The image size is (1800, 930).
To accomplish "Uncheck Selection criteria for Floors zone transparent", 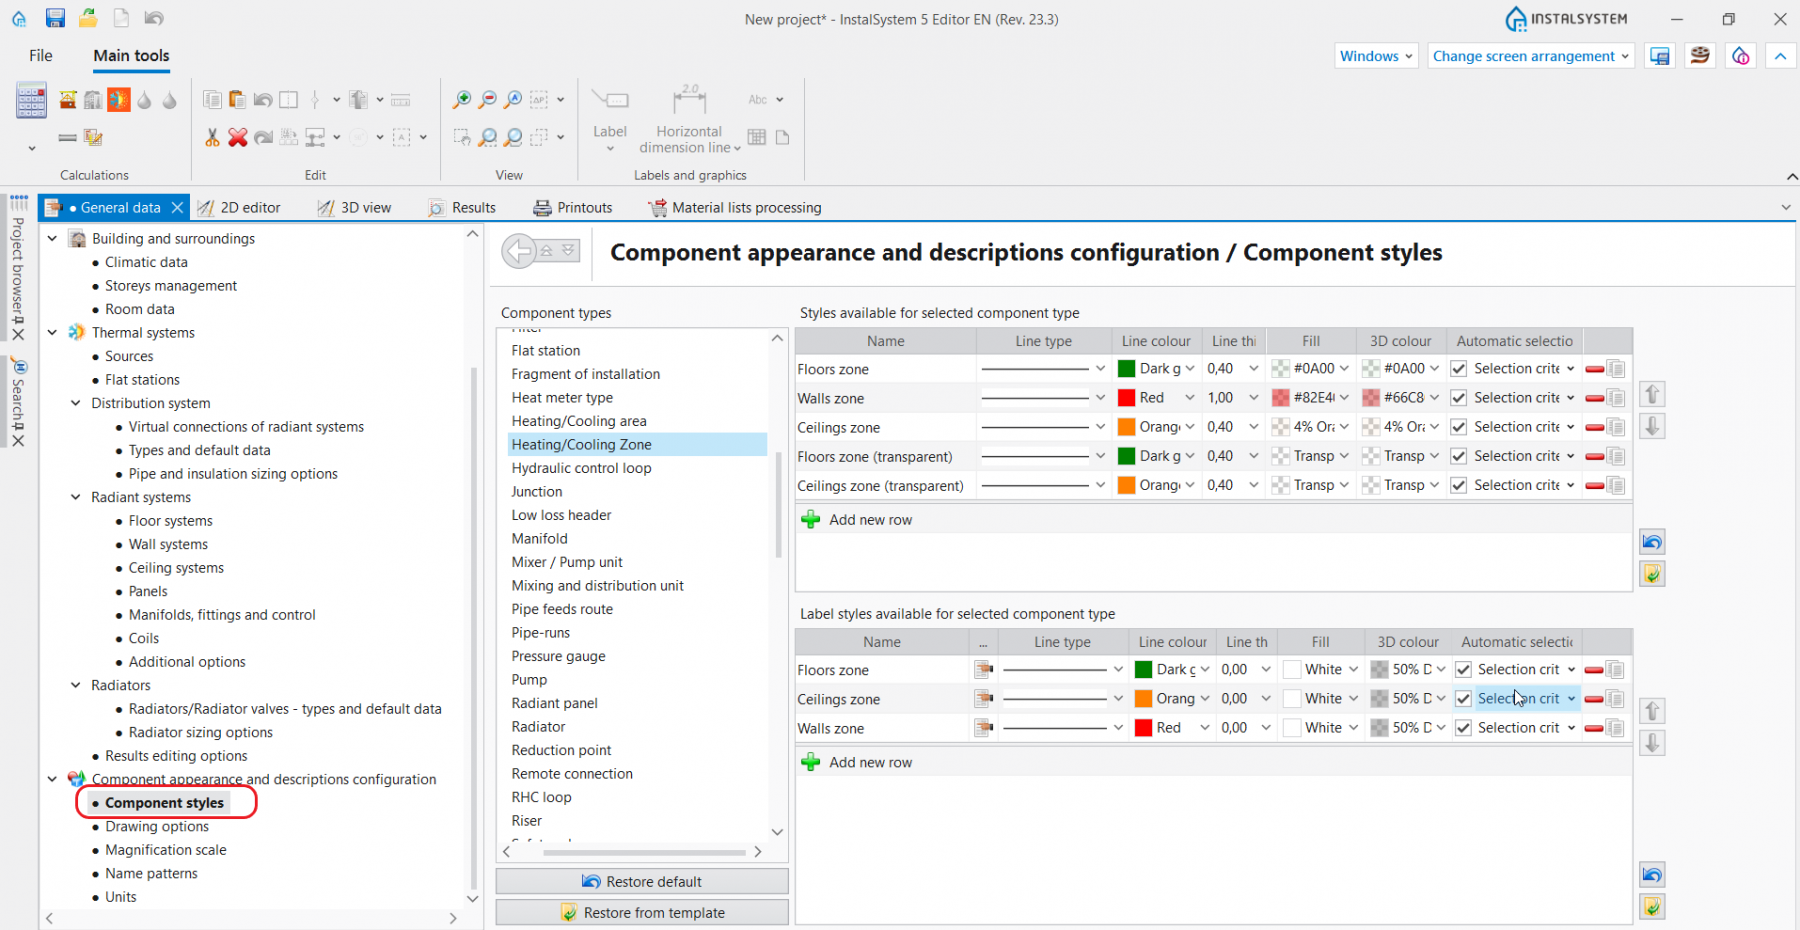I will (1458, 456).
